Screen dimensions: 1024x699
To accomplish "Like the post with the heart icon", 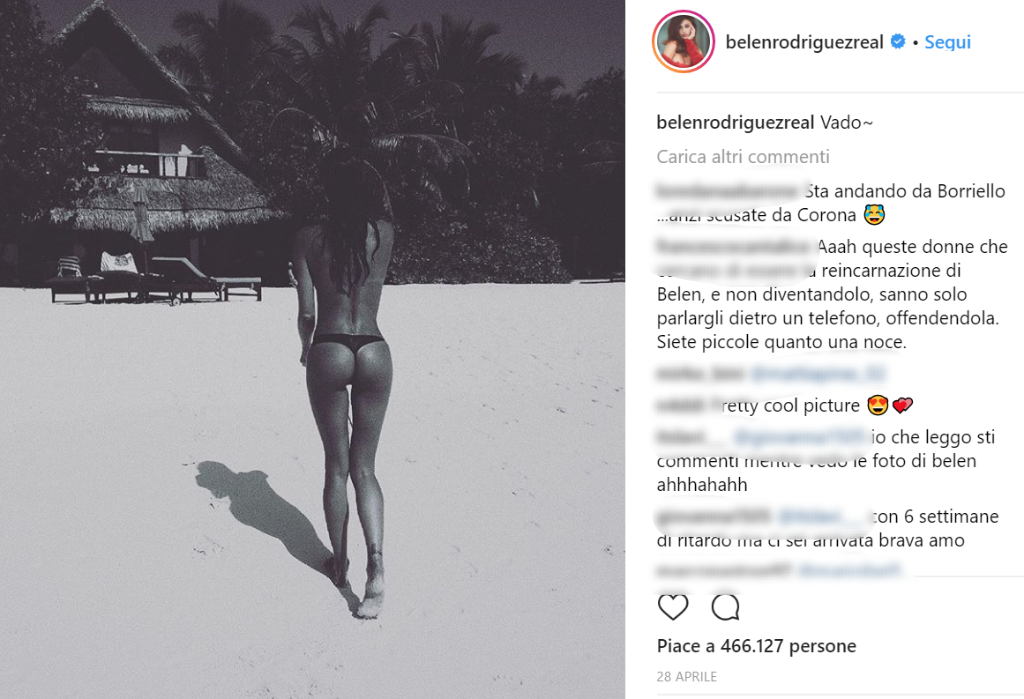I will [673, 607].
